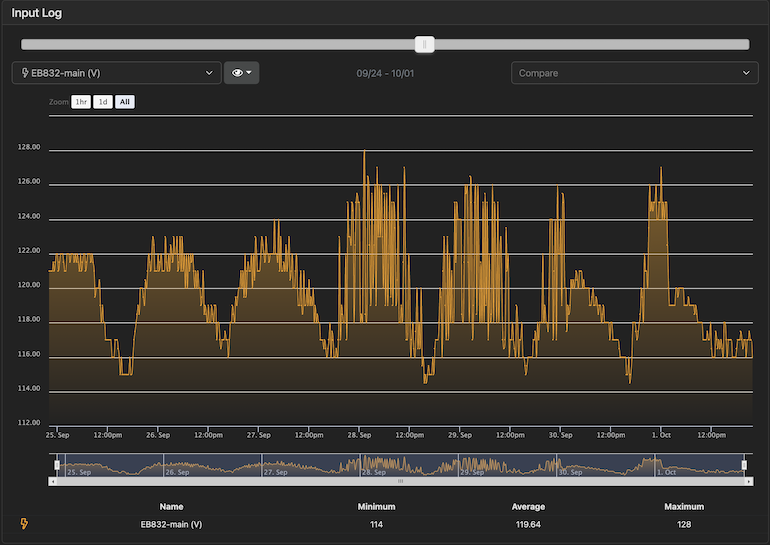770x545 pixels.
Task: Click the 30. Sep label in navigator
Action: [570, 472]
